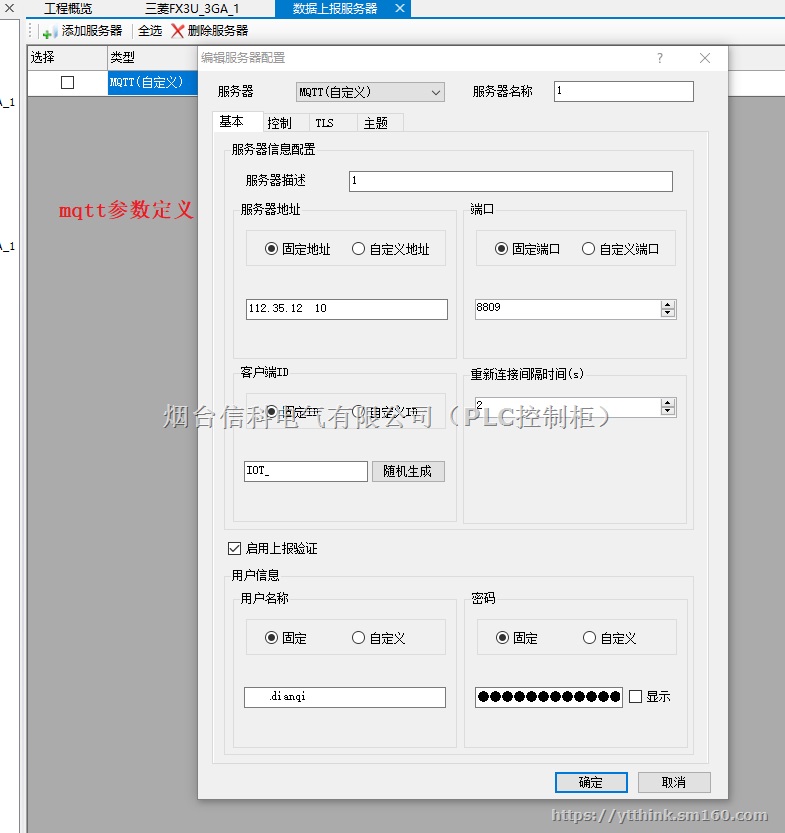Click the 添加服务器 add-server icon

[49, 32]
